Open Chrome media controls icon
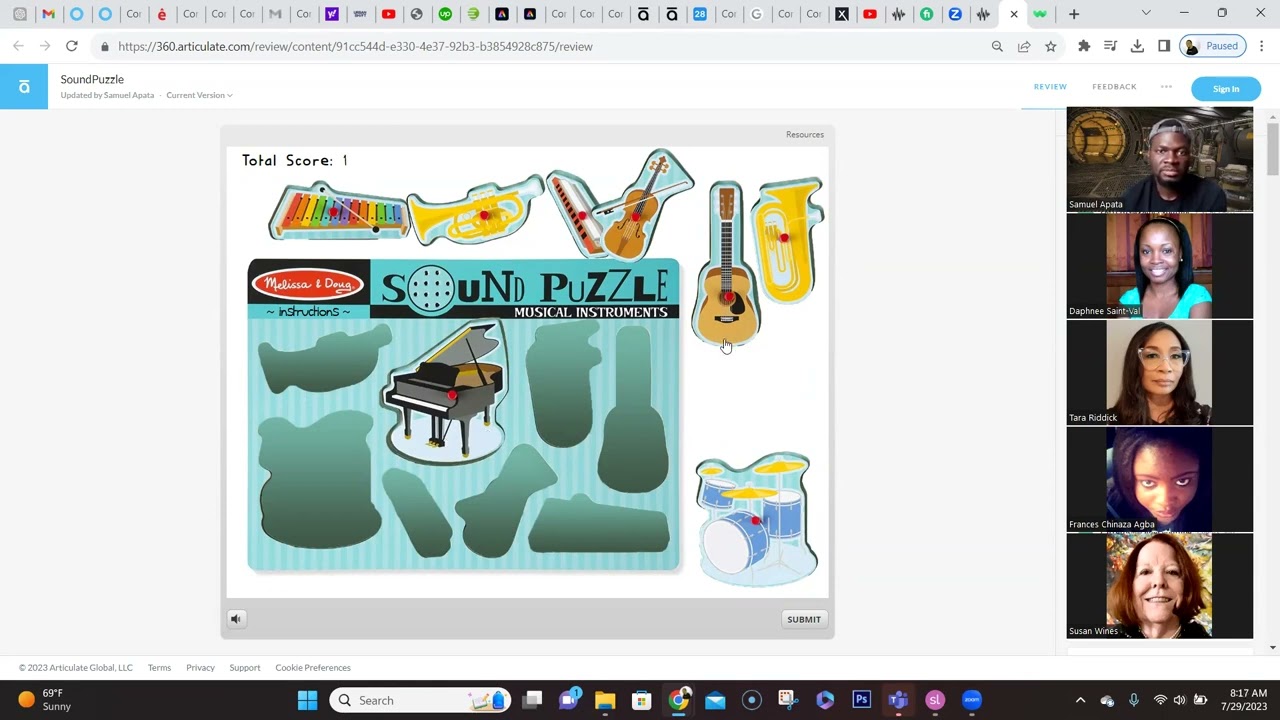The image size is (1280, 720). [x=1110, y=46]
